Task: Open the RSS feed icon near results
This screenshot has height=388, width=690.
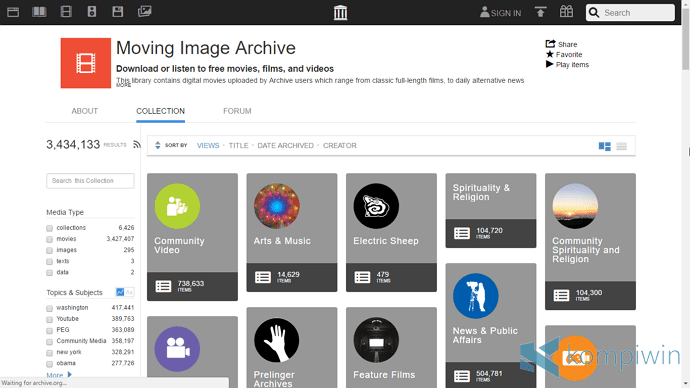Action: (x=137, y=144)
